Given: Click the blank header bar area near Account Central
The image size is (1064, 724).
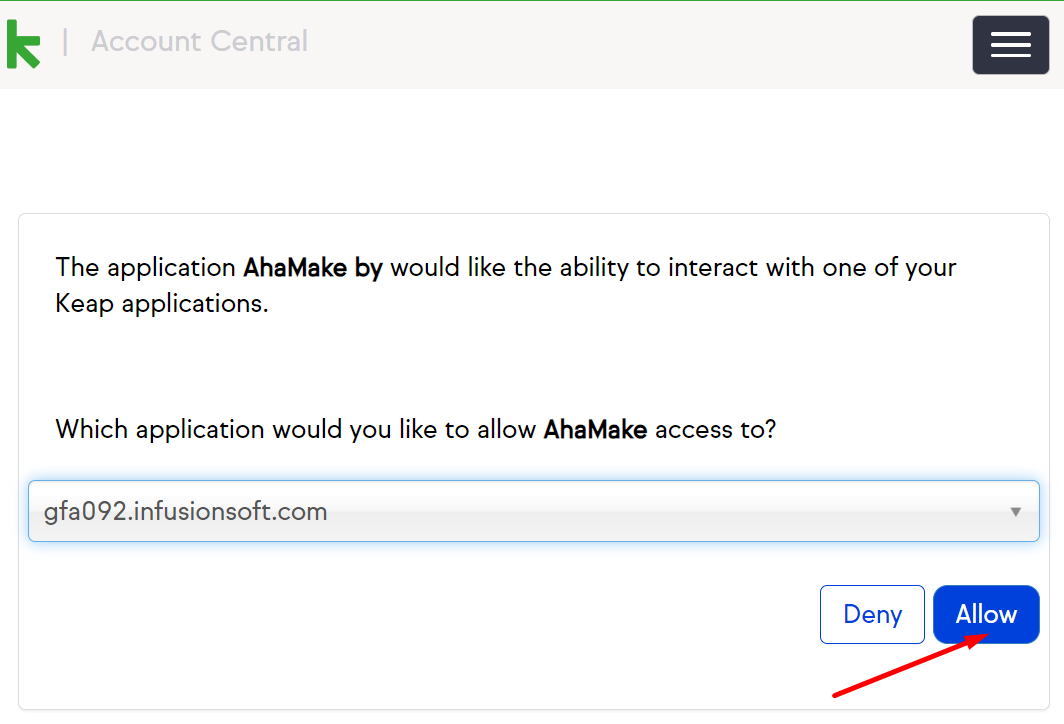Looking at the screenshot, I should (638, 45).
